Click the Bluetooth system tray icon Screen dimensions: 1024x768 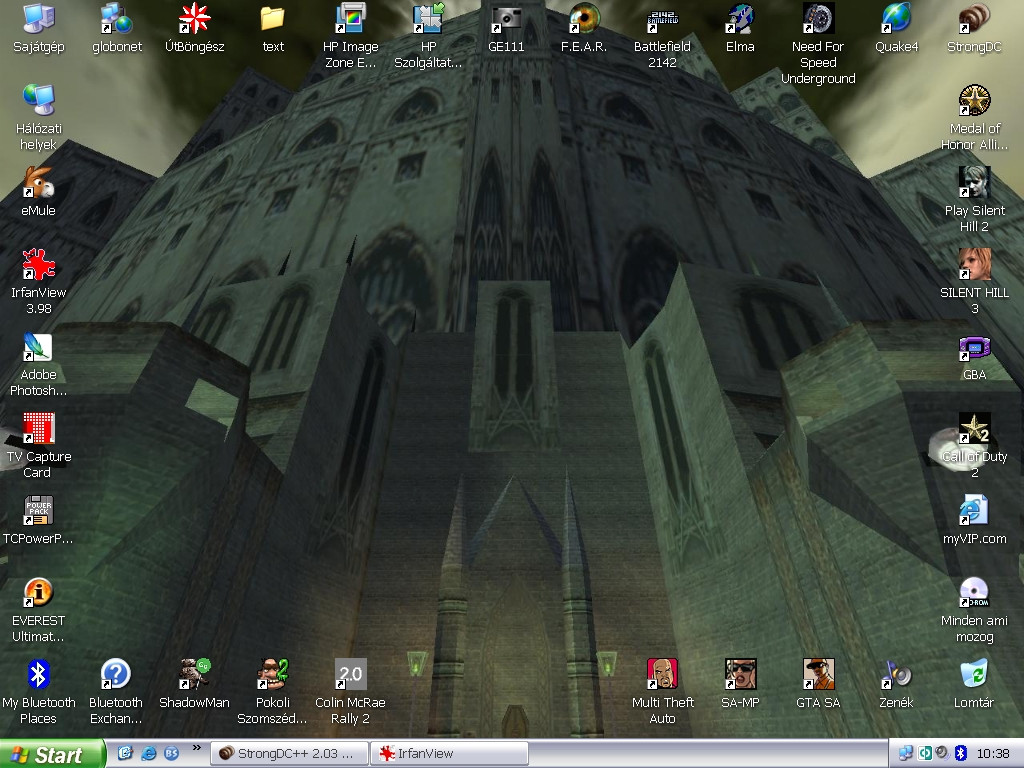point(960,754)
